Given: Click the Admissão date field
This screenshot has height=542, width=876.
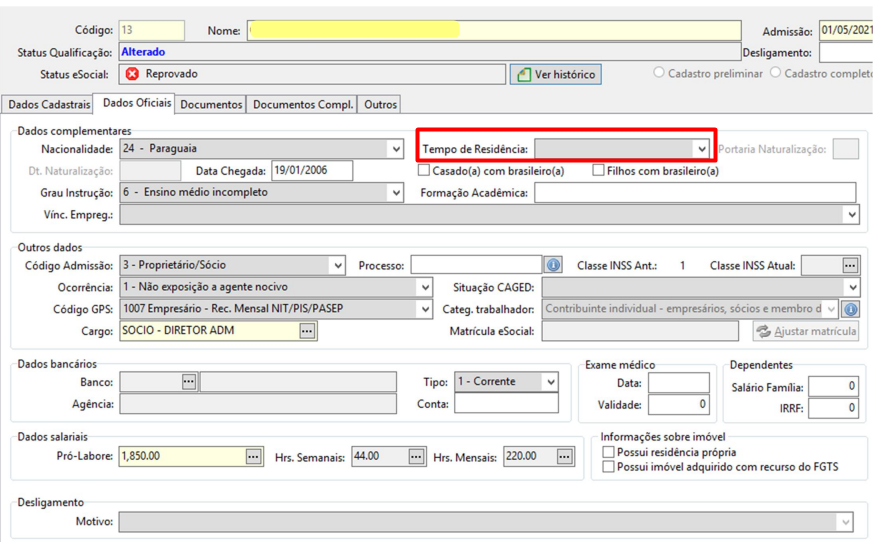Looking at the screenshot, I should [846, 30].
